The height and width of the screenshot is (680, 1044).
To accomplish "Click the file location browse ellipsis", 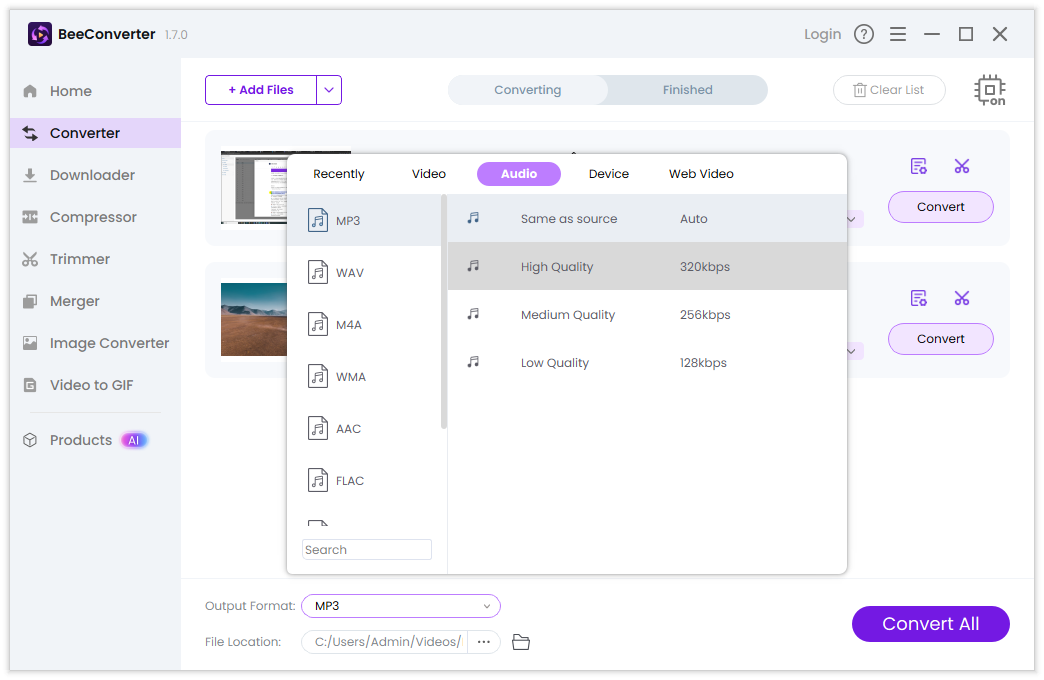I will (484, 642).
